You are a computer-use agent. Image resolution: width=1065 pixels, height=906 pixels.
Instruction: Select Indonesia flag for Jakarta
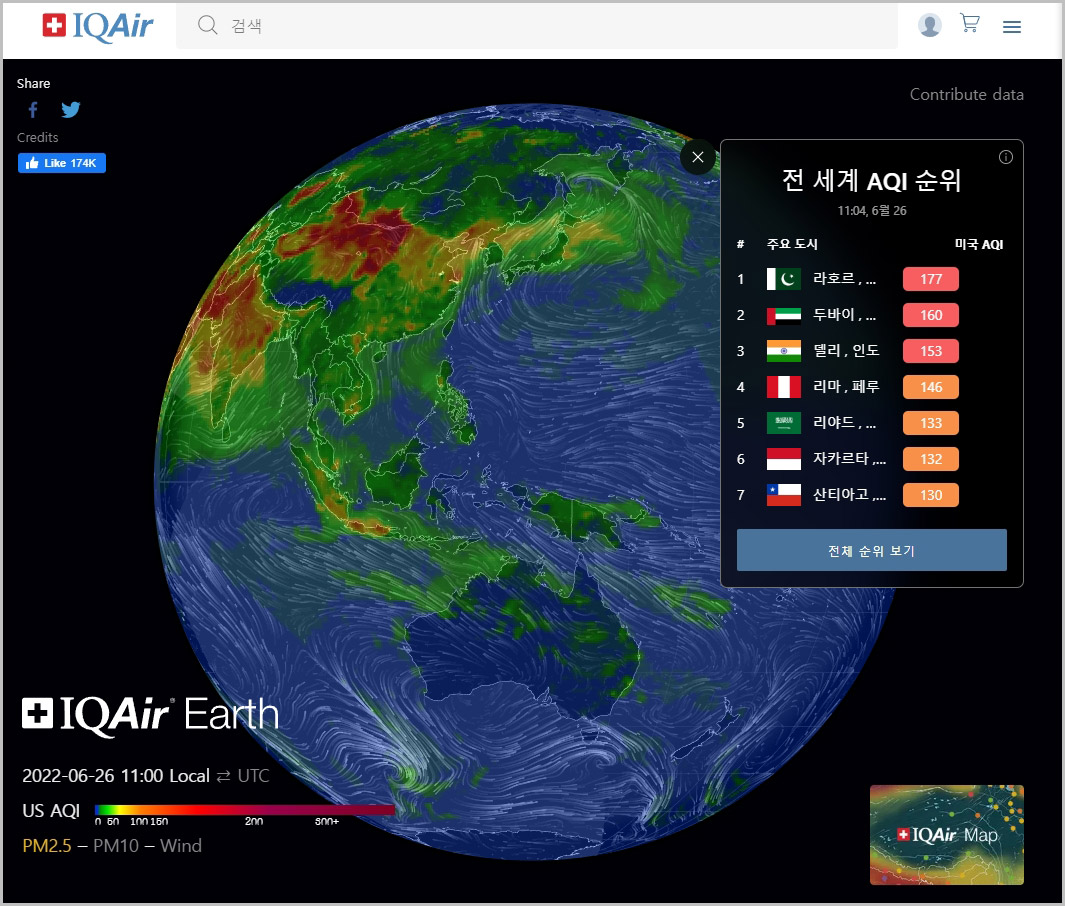pyautogui.click(x=783, y=459)
